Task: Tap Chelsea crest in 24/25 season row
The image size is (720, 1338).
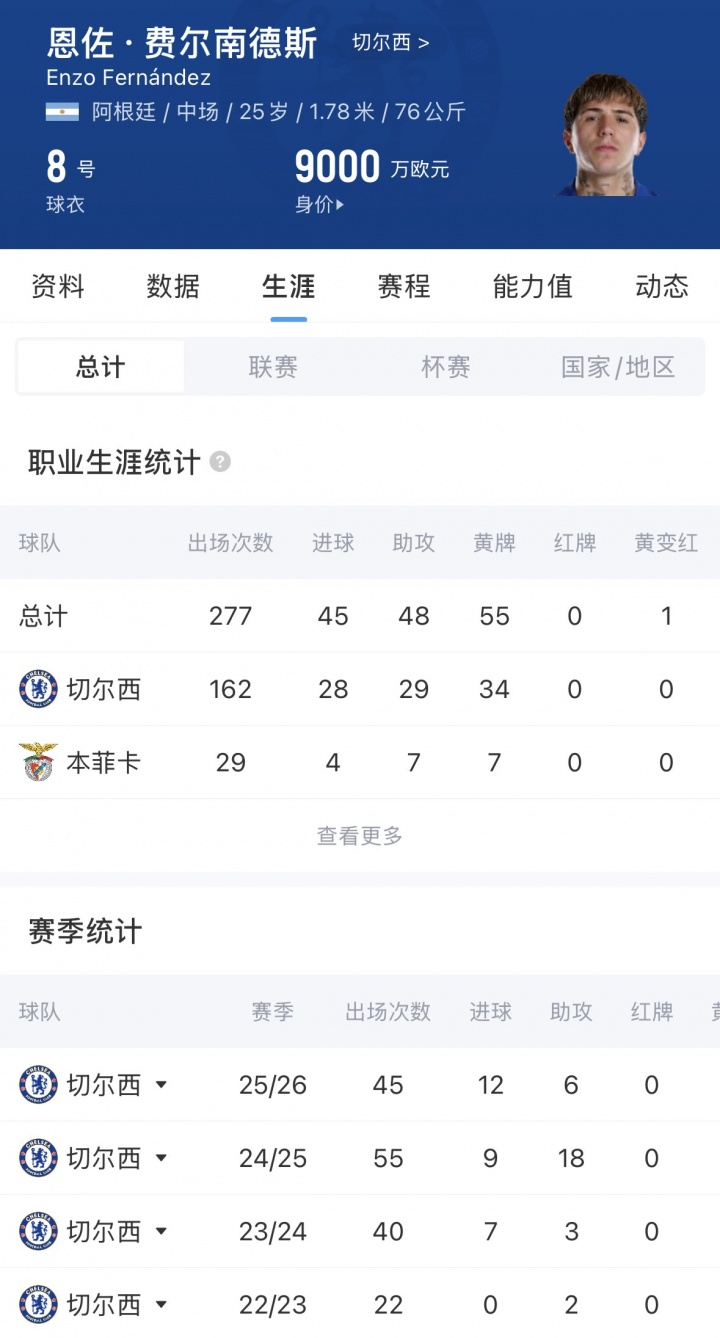Action: (x=38, y=1158)
